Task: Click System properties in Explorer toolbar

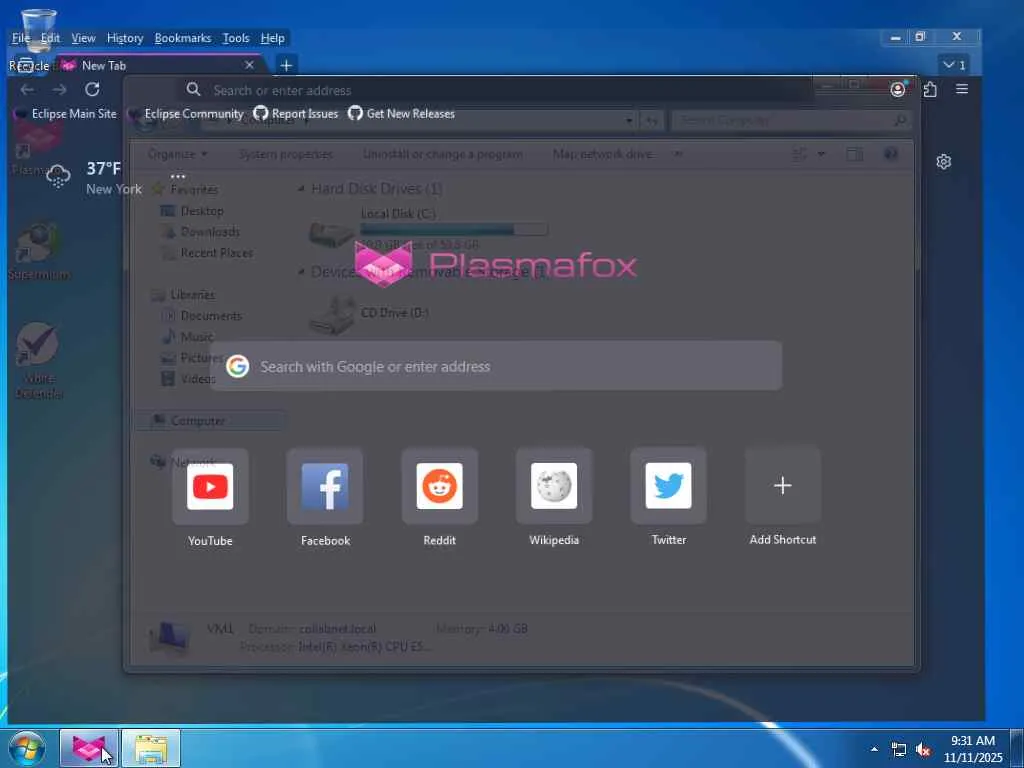Action: (285, 154)
